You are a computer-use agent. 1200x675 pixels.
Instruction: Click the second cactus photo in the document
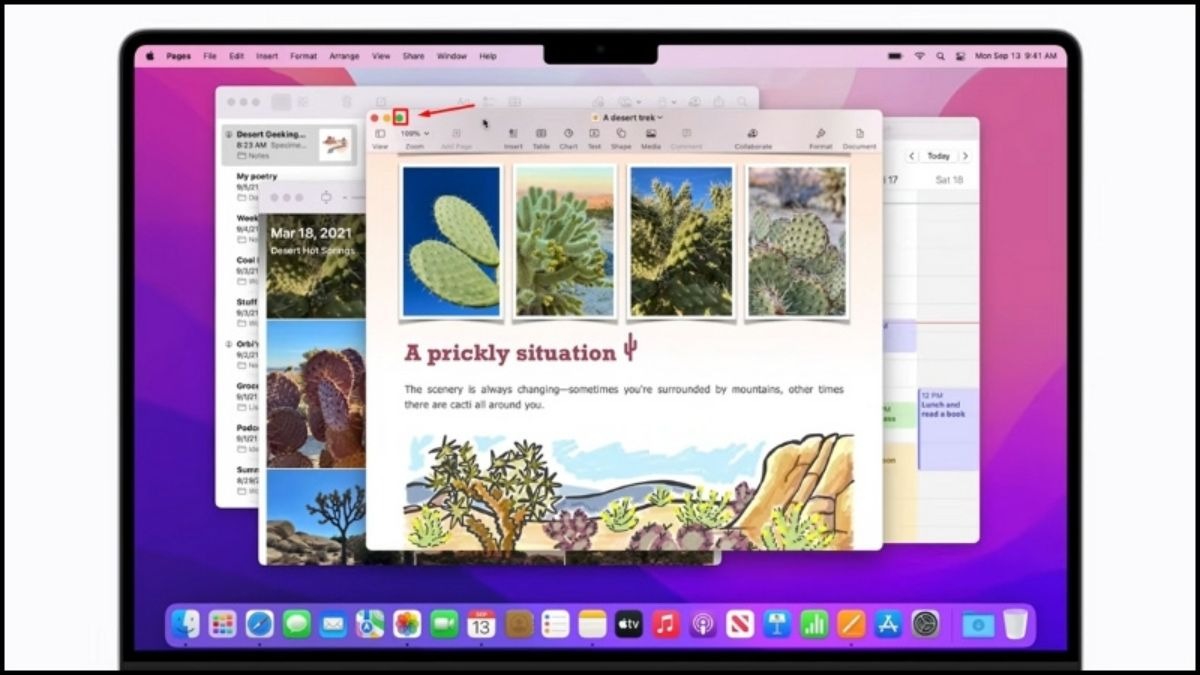[566, 242]
